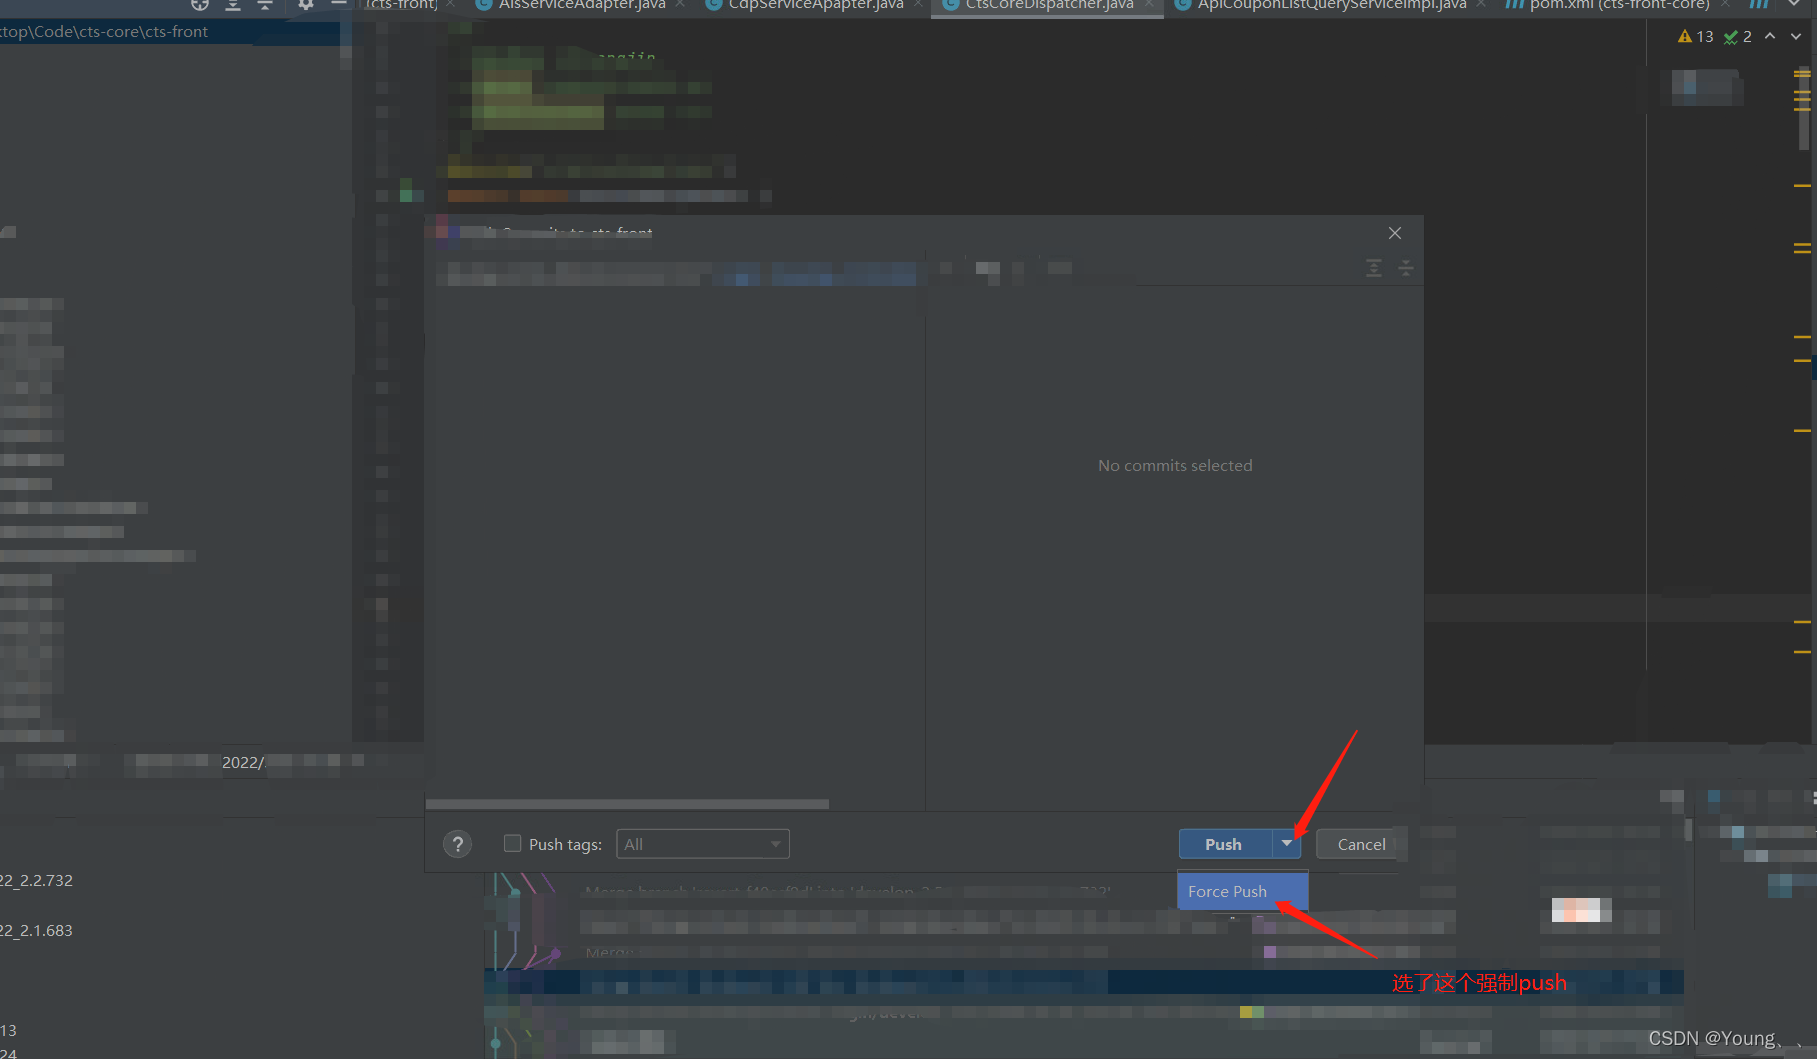Show hidden tabs via the chevron at tab bar end
Screen dimensions: 1817x1059
coord(1795,4)
